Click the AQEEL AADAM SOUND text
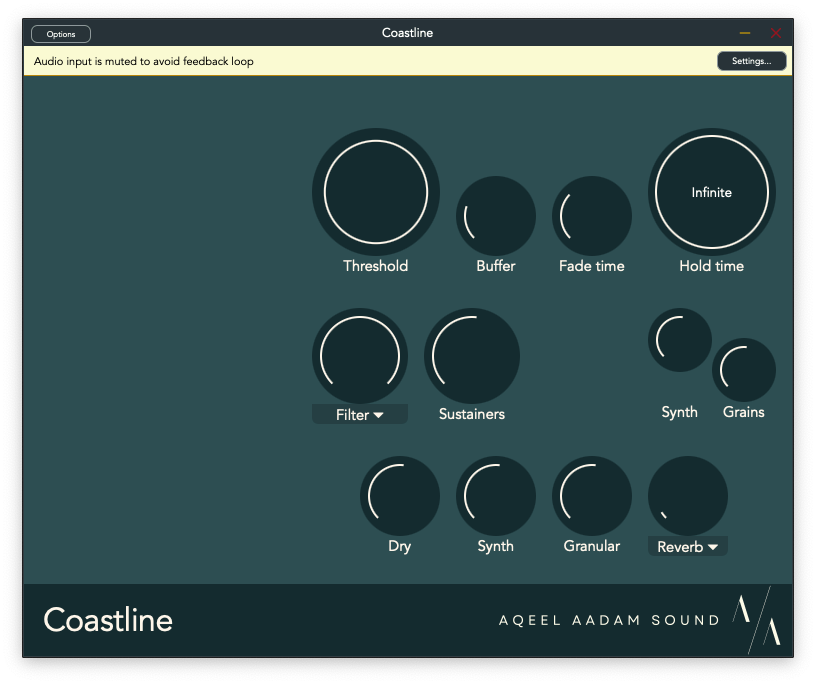 [x=609, y=620]
